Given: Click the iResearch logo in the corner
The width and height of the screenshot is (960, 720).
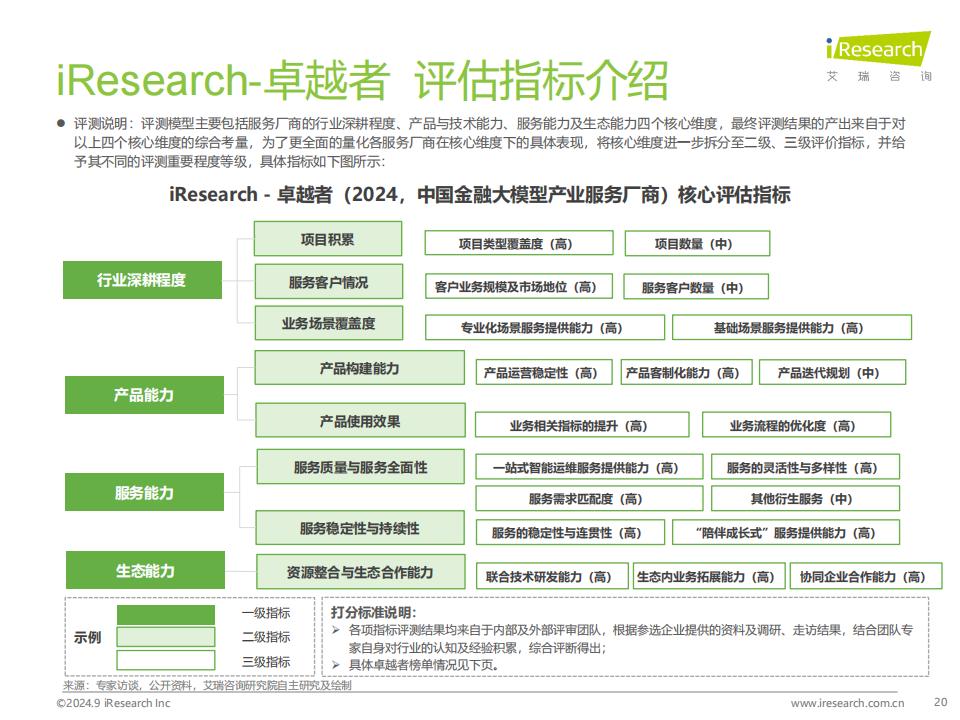Looking at the screenshot, I should [879, 48].
